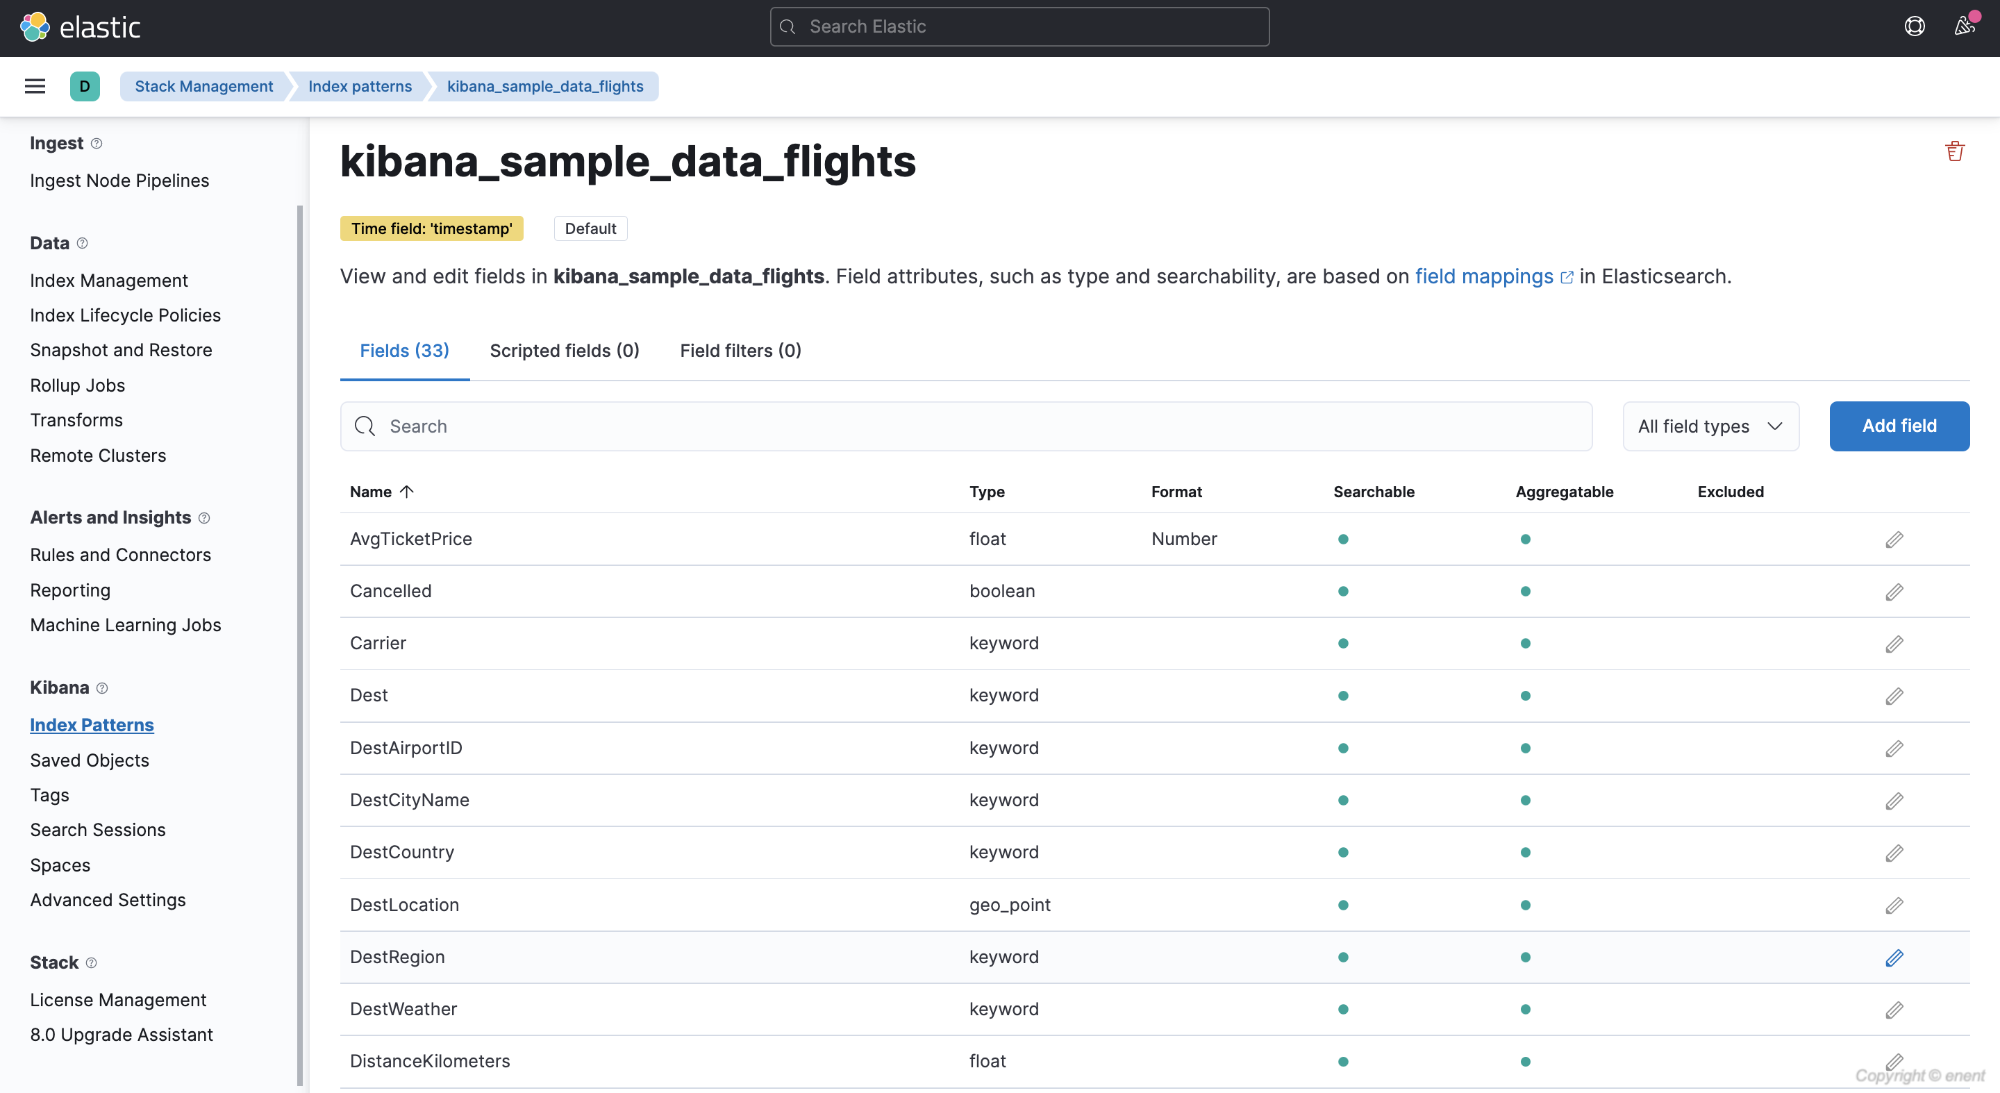2000x1093 pixels.
Task: Open Rules and Connectors
Action: click(120, 555)
